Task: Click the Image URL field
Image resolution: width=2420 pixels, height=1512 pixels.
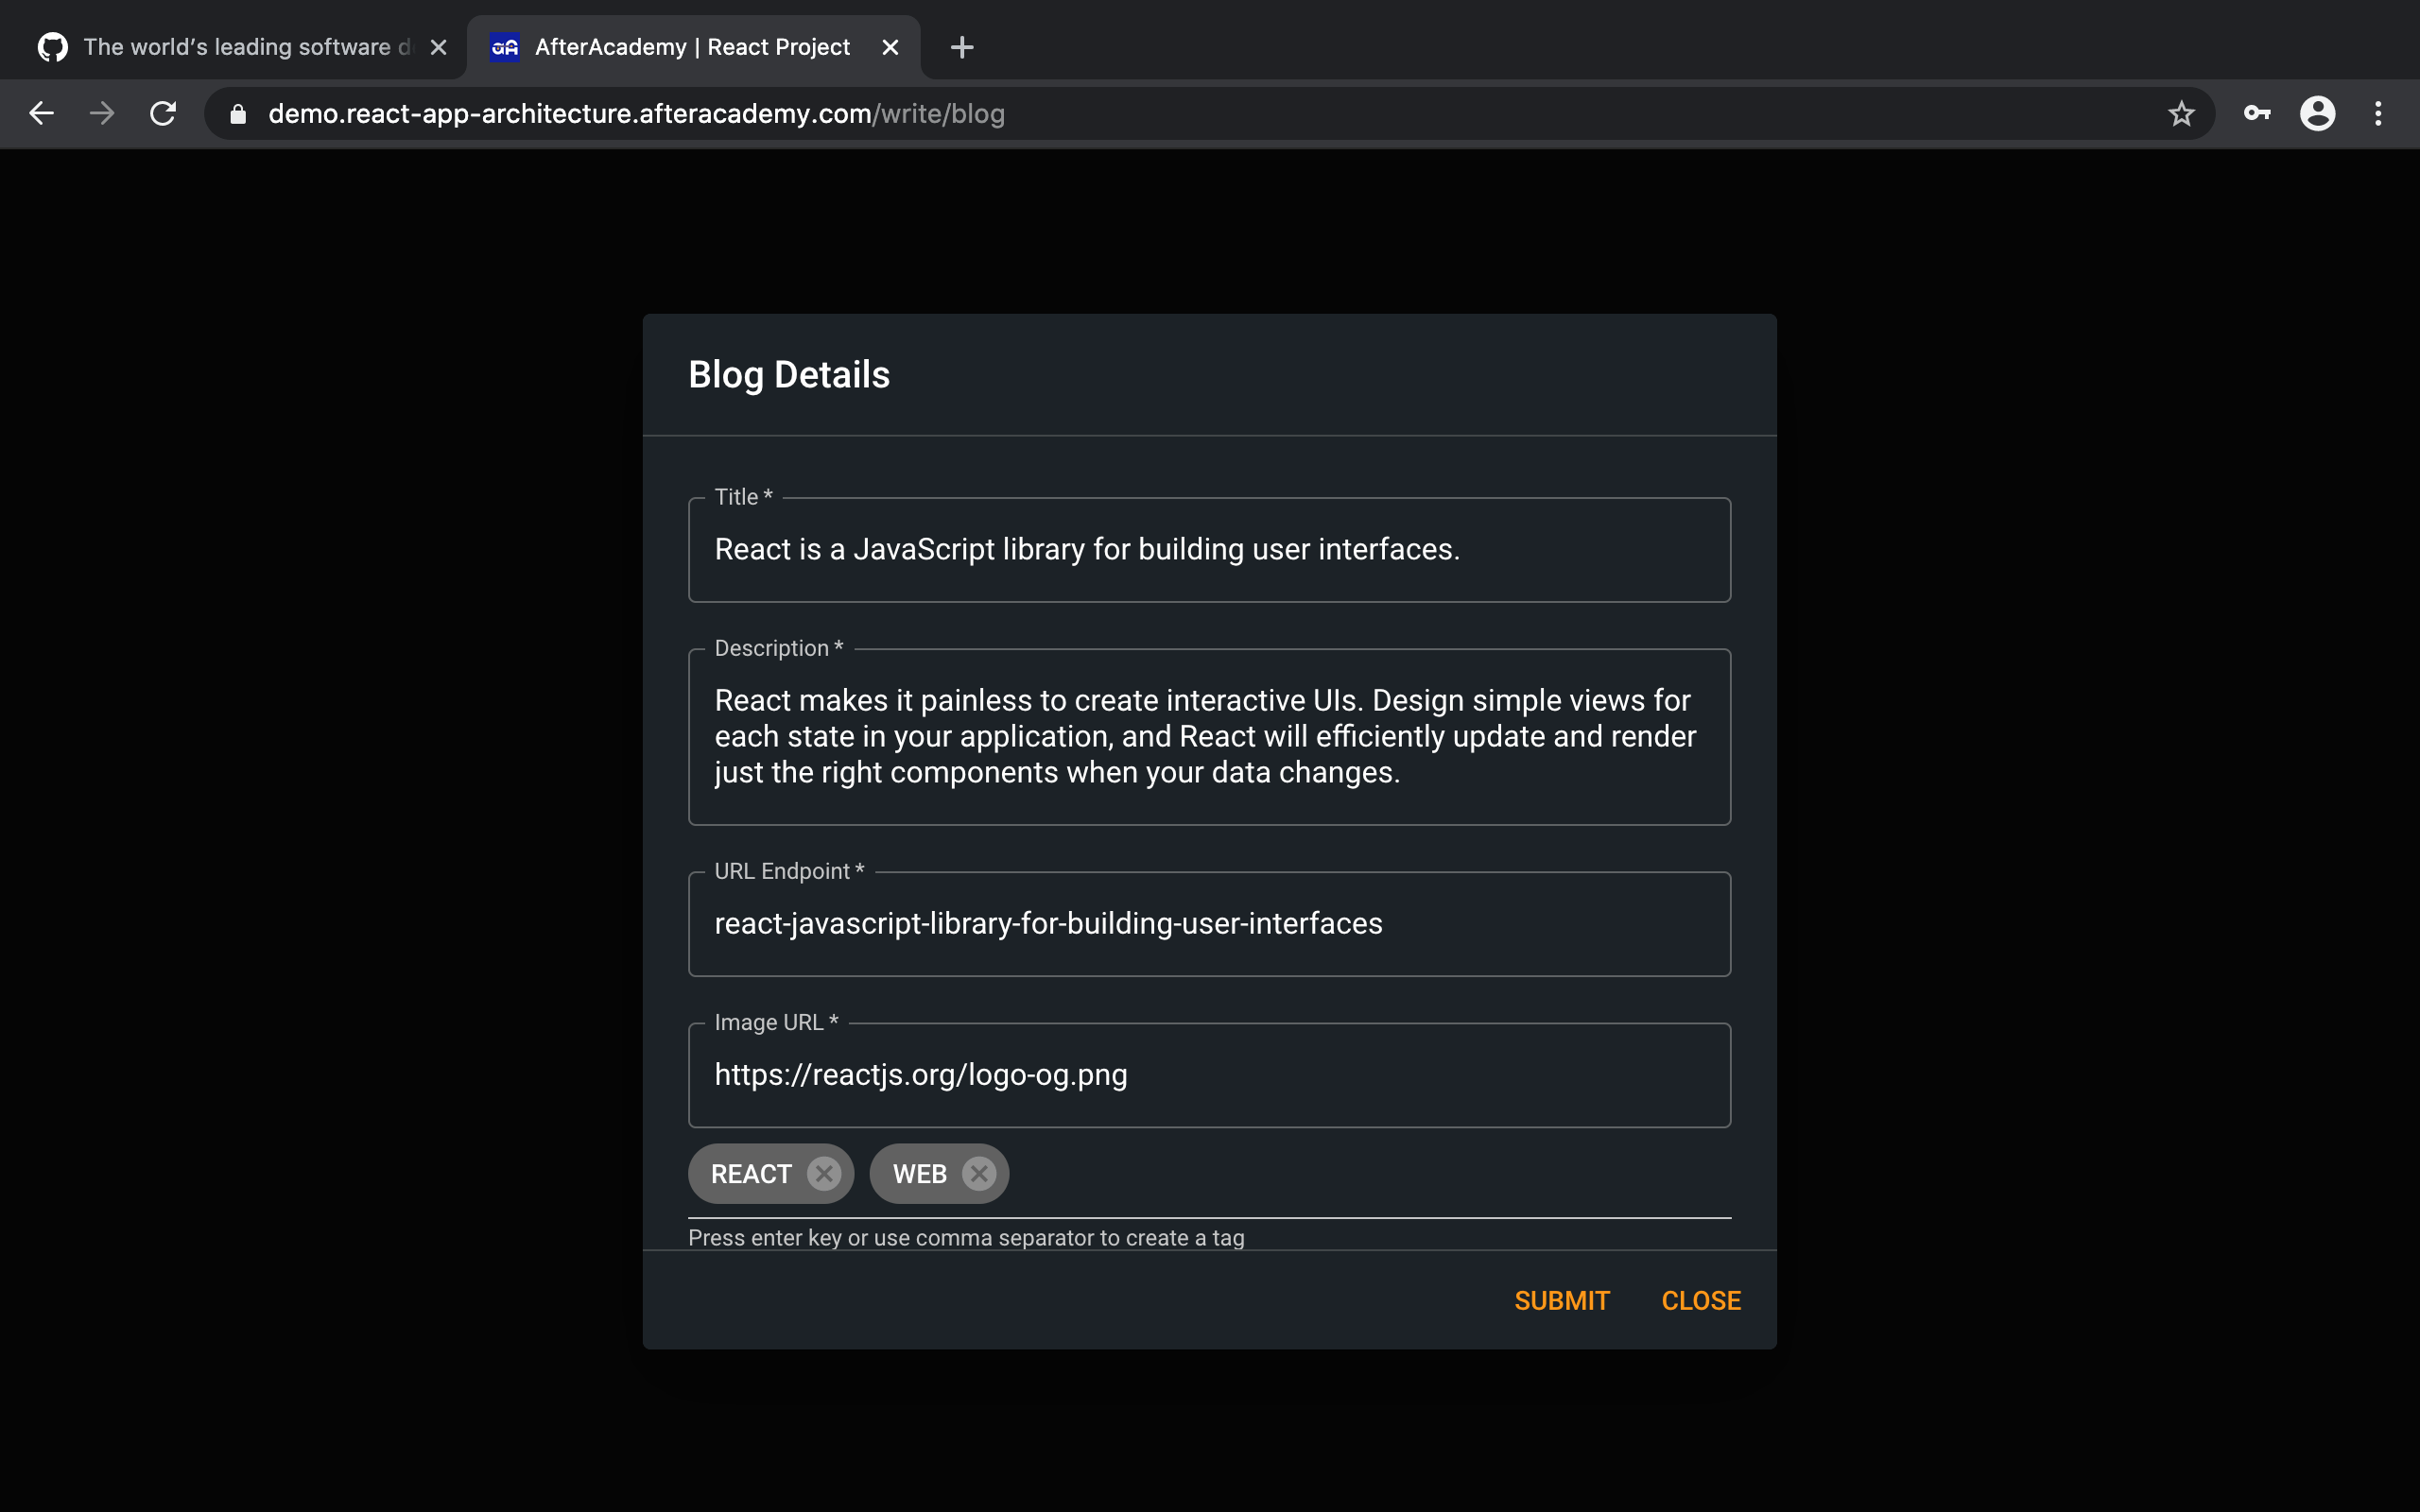Action: click(1208, 1075)
